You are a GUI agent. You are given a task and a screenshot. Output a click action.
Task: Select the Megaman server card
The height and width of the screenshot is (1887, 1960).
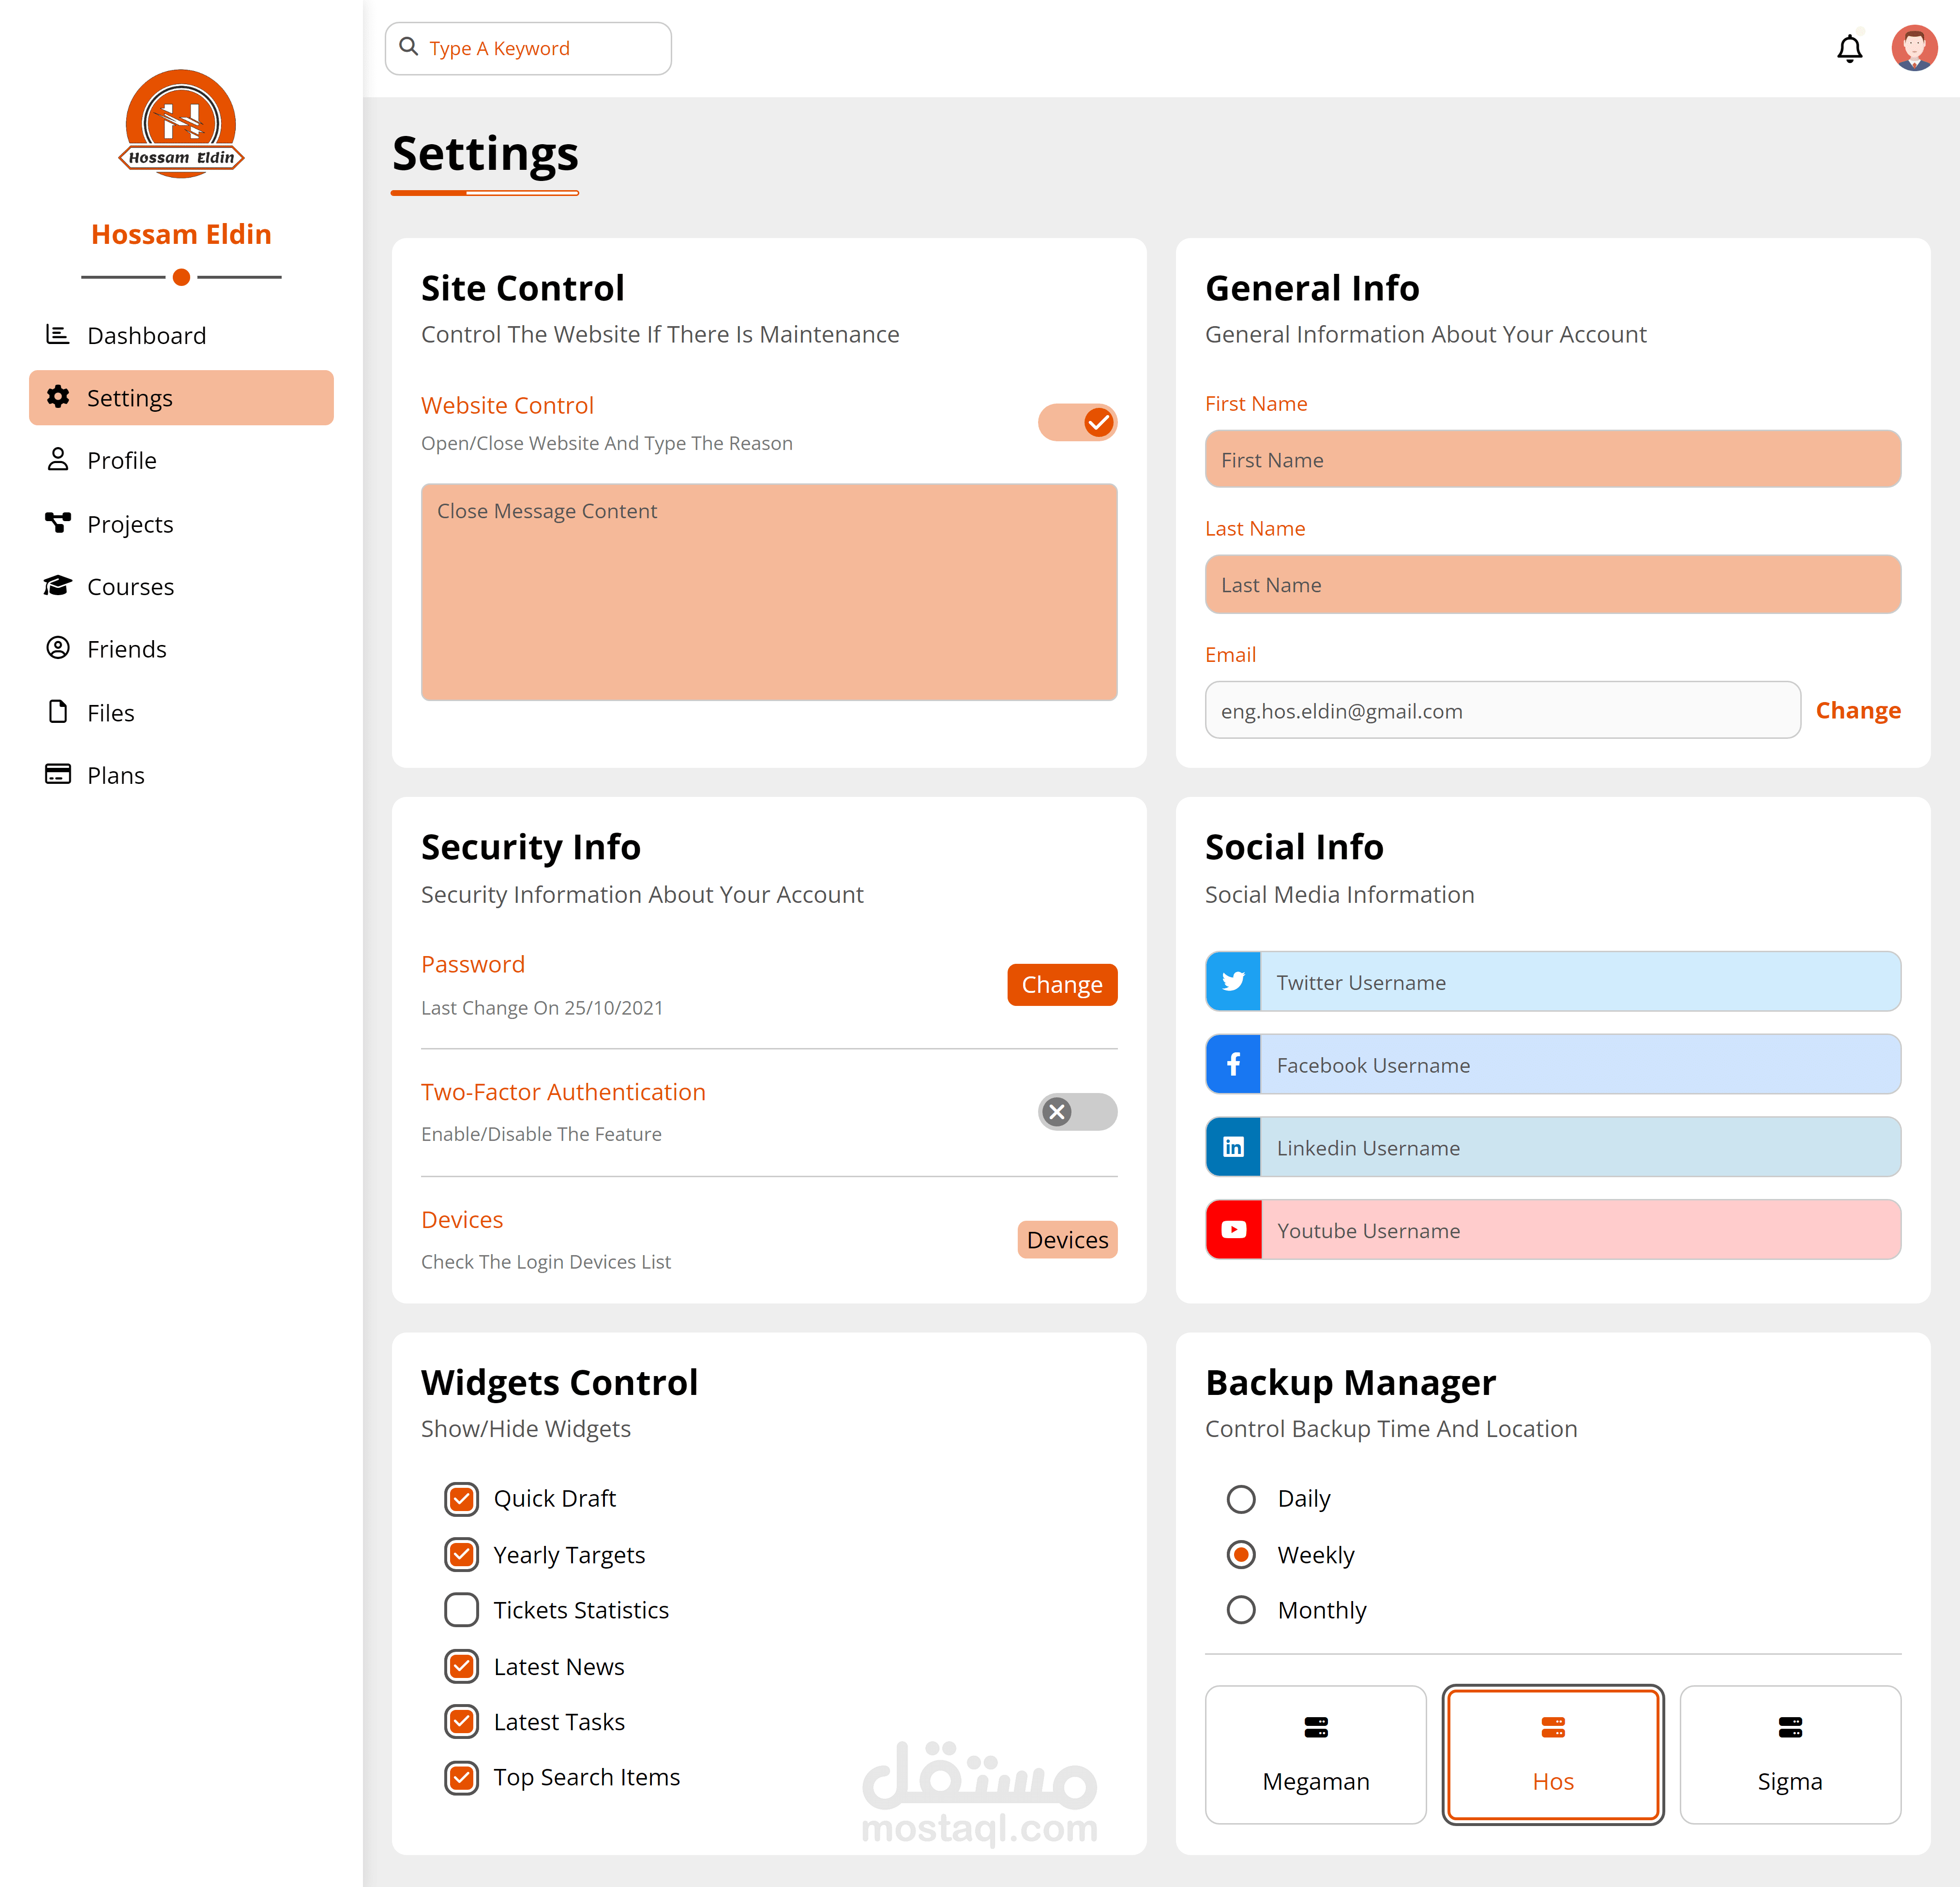[x=1315, y=1754]
